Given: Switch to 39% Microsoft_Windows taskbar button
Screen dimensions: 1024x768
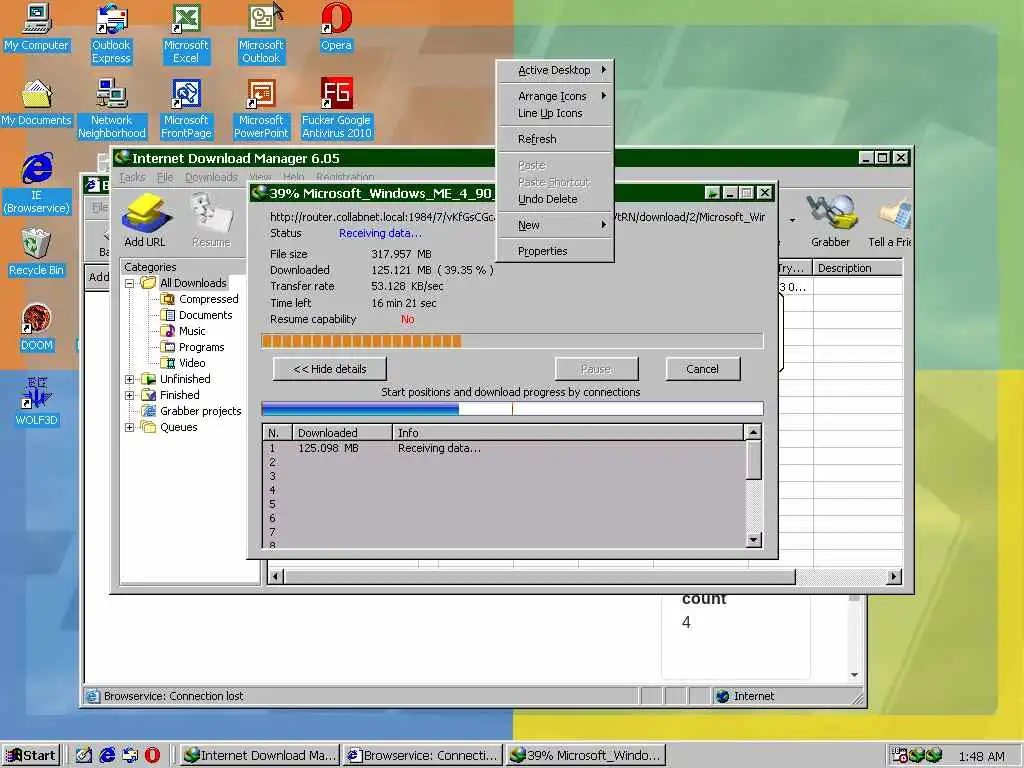Looking at the screenshot, I should pyautogui.click(x=585, y=756).
